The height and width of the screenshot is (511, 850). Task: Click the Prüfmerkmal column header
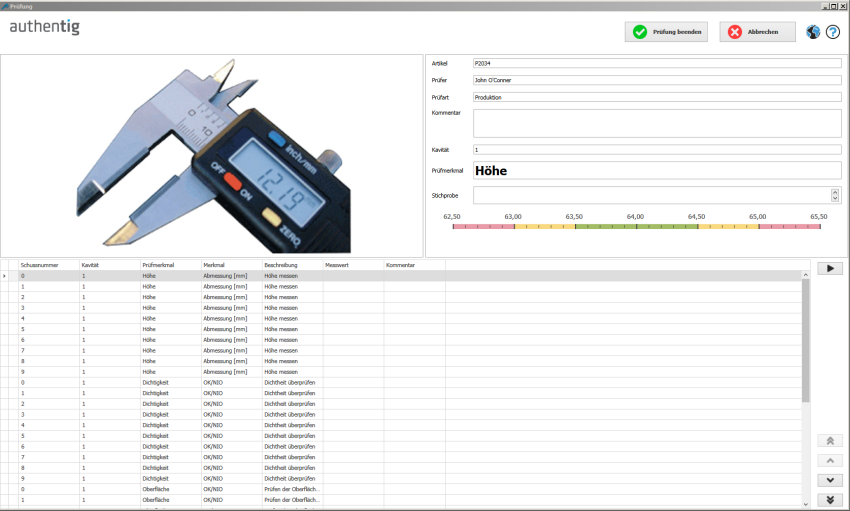171,265
